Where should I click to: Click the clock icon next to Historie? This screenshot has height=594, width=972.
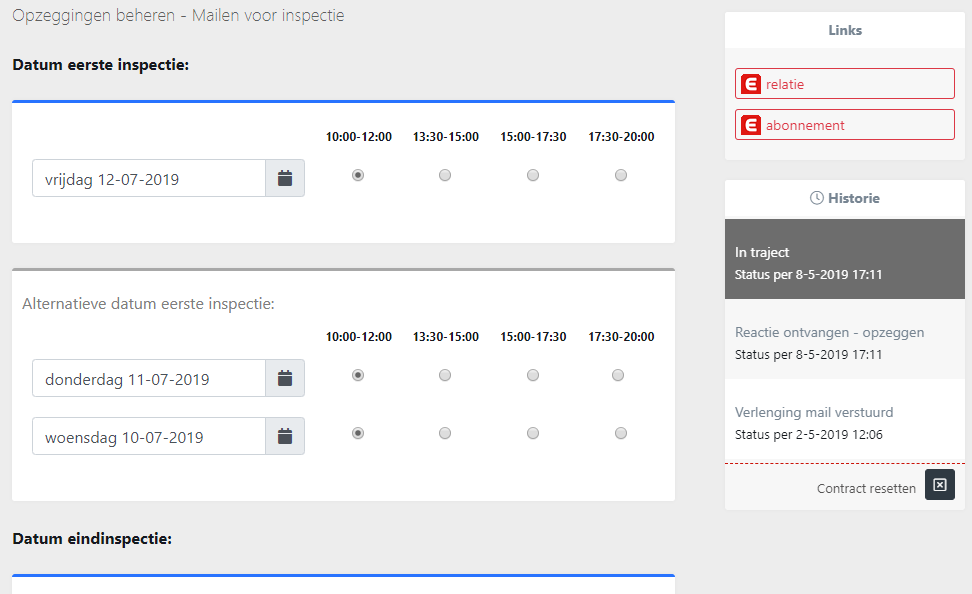point(816,198)
